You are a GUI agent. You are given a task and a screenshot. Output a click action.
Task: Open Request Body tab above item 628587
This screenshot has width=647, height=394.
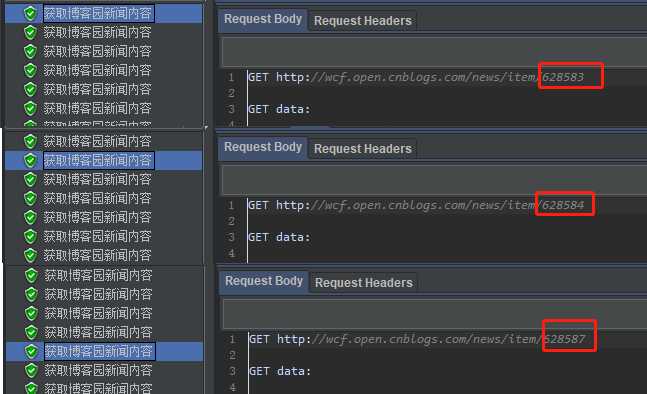(x=264, y=281)
